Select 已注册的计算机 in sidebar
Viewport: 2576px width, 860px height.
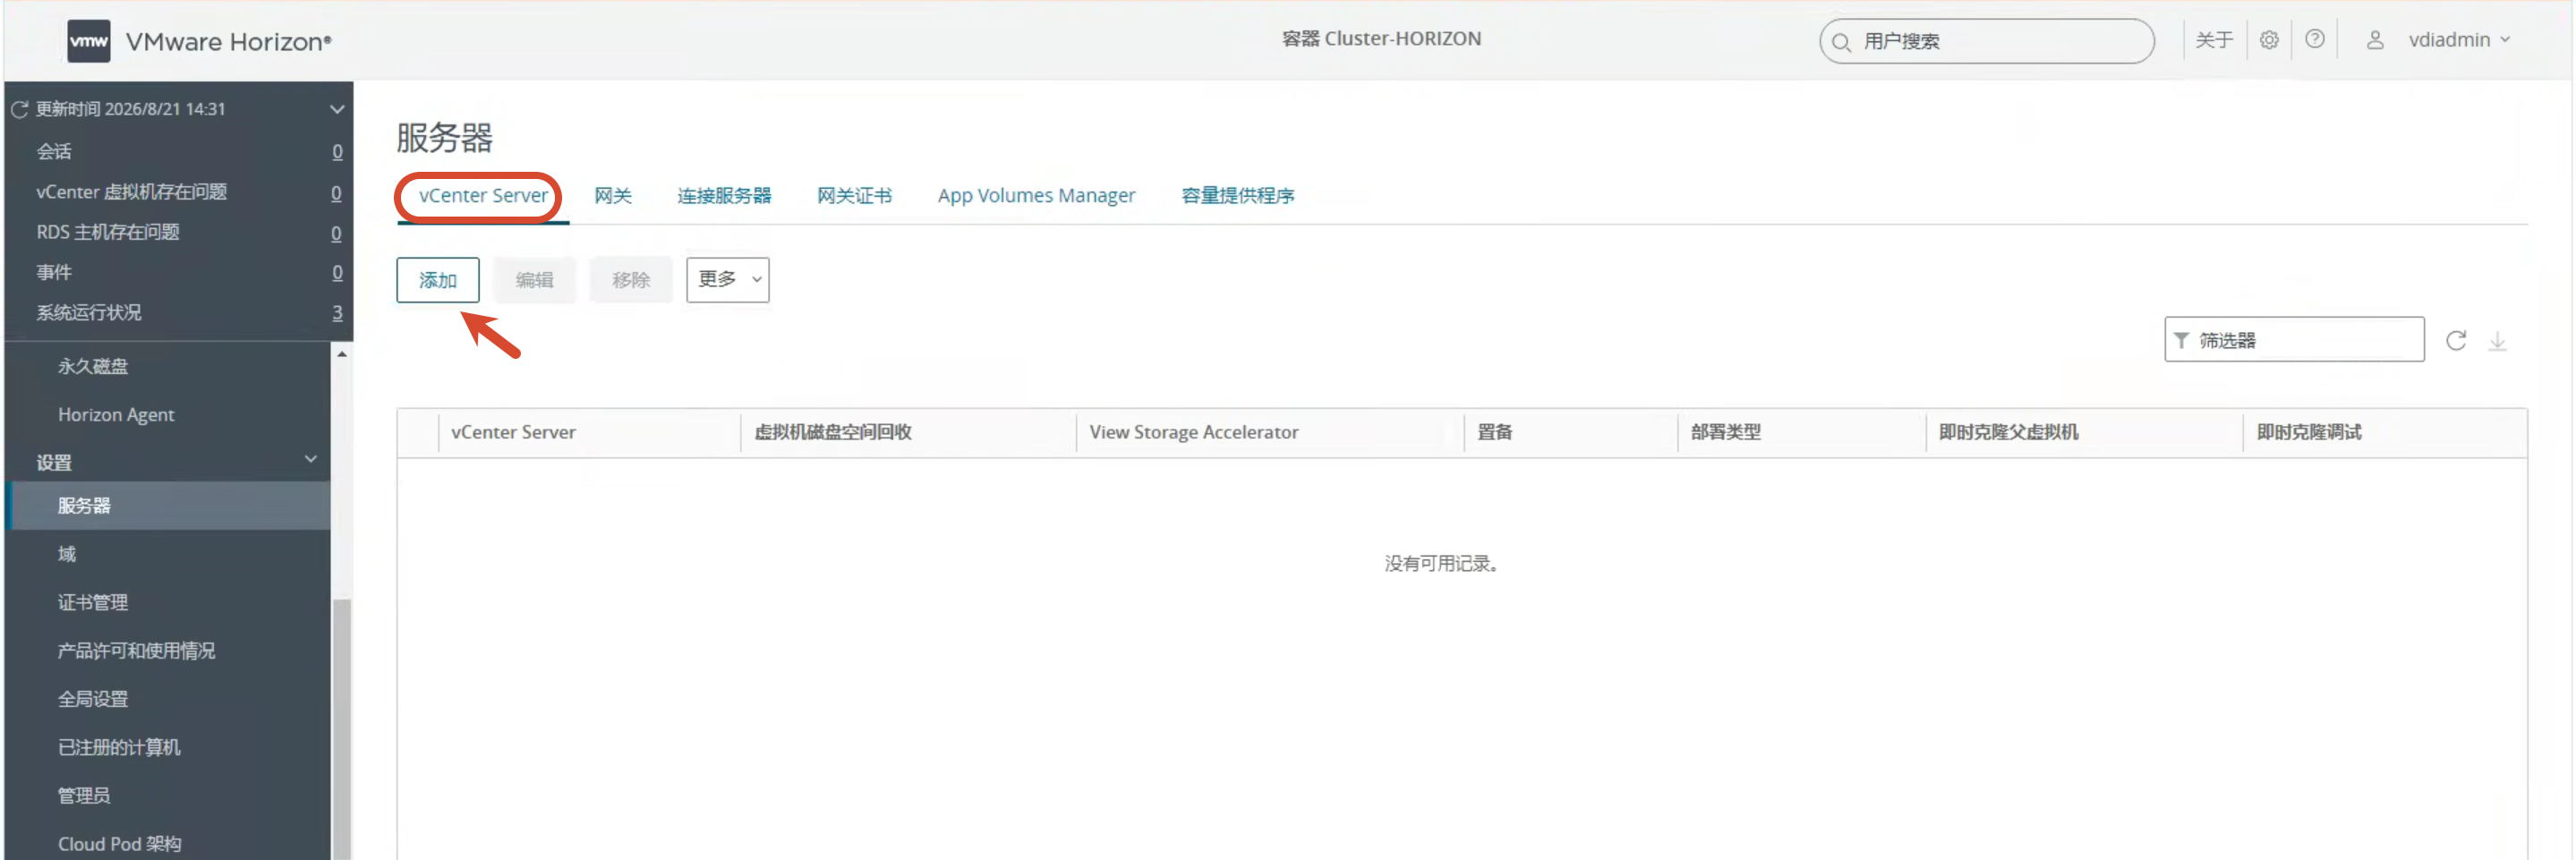[119, 747]
